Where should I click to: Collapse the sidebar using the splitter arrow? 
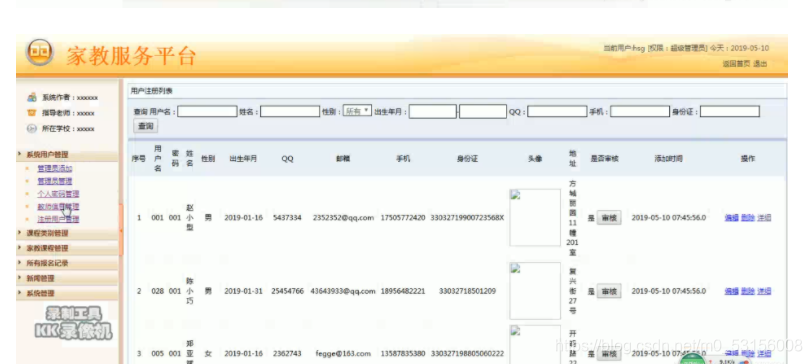click(x=121, y=230)
